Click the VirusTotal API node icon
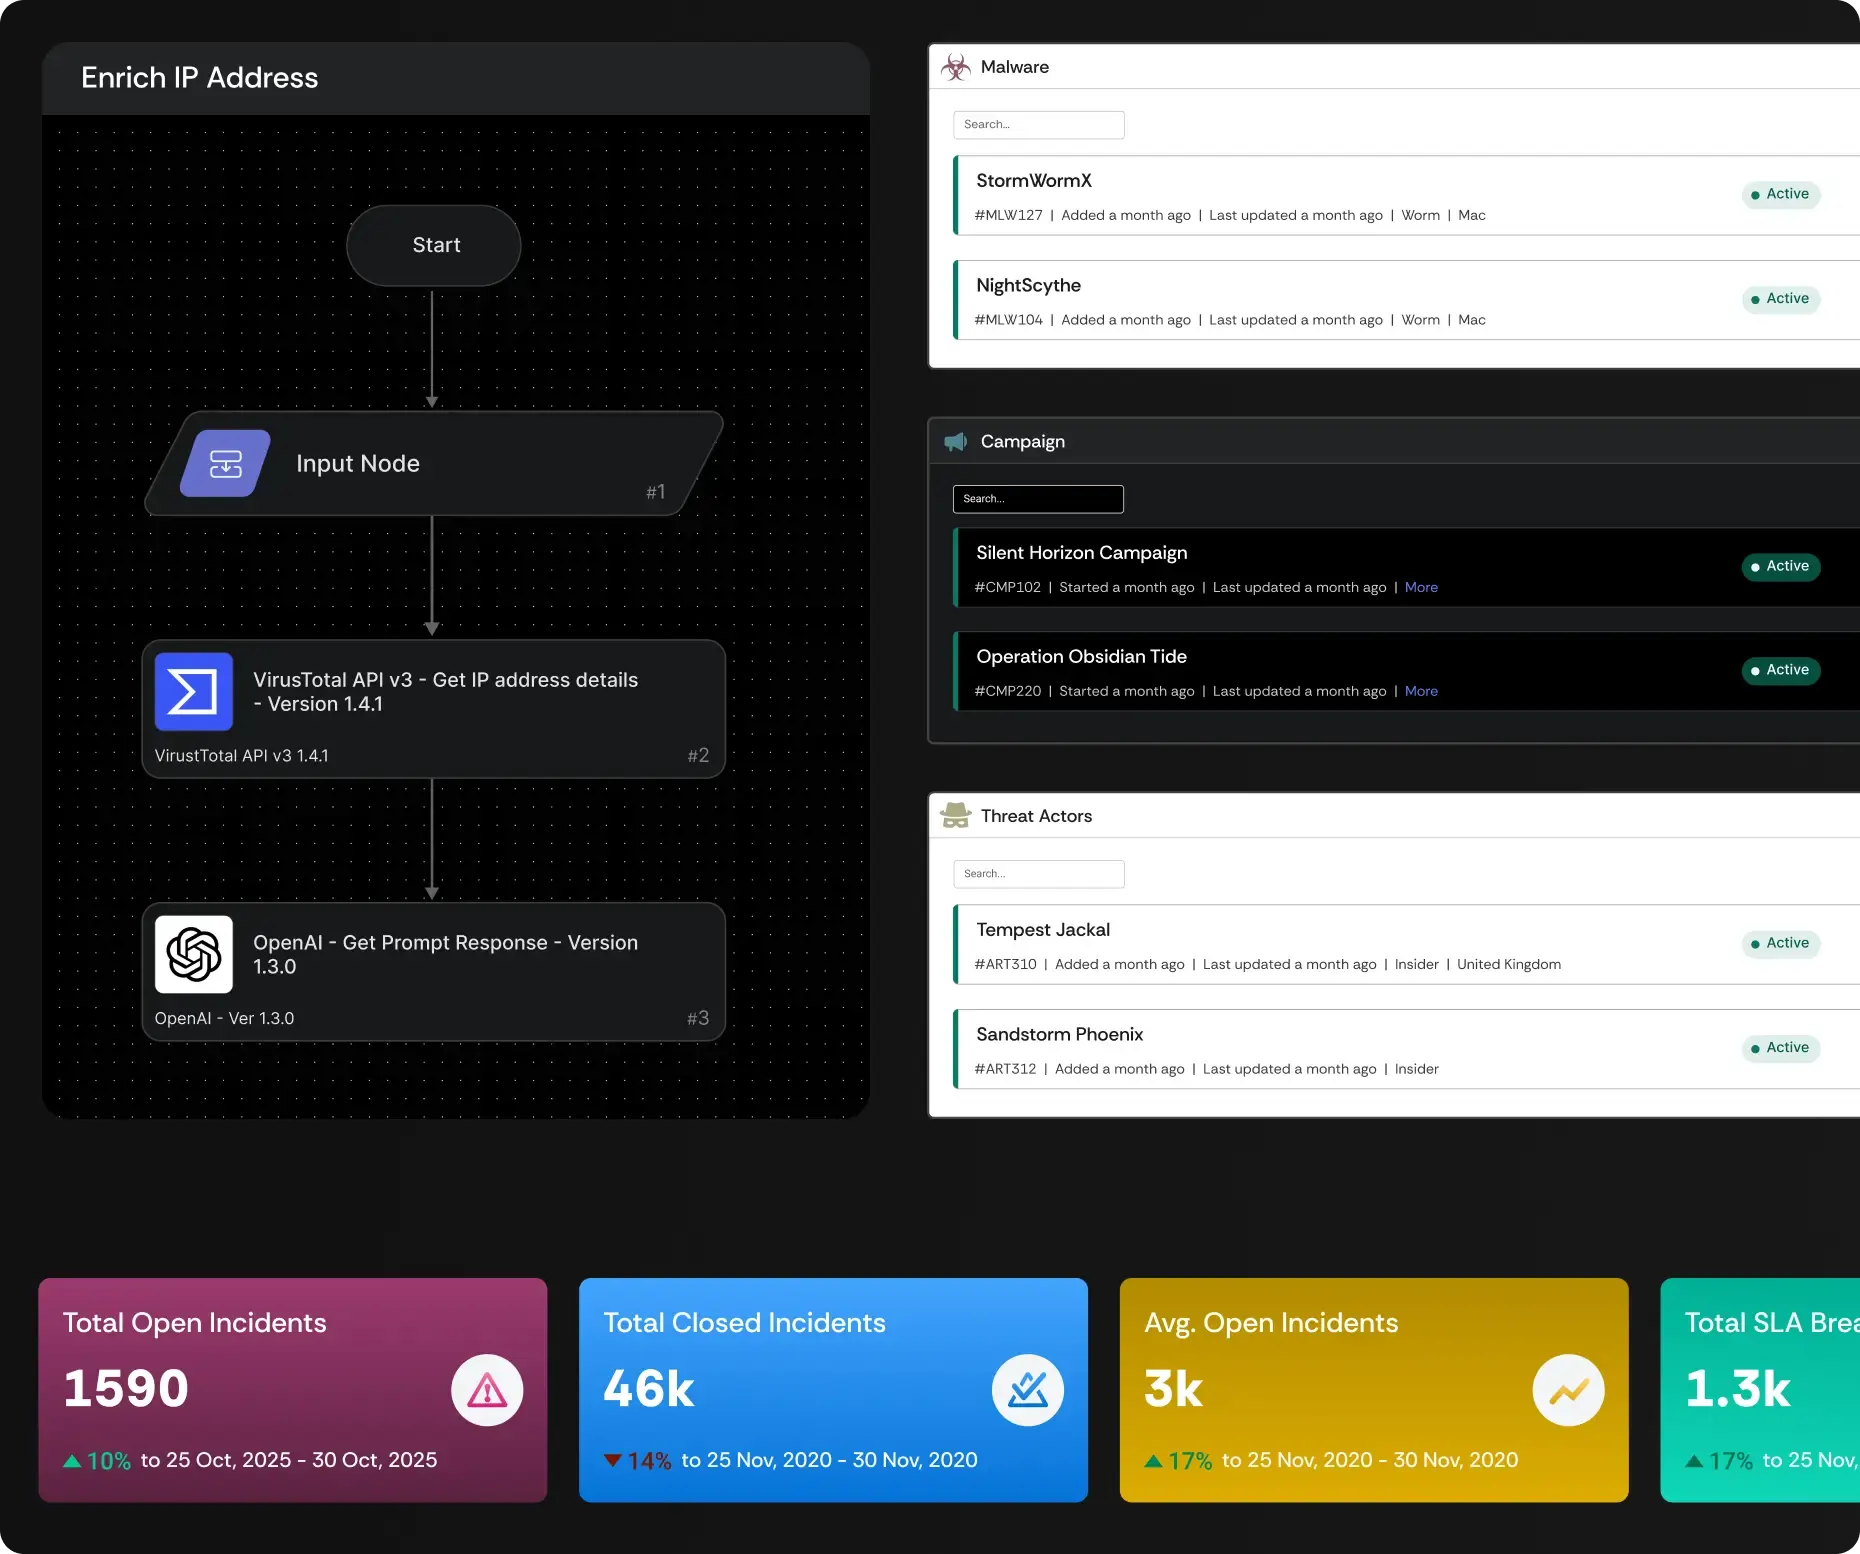Image resolution: width=1860 pixels, height=1554 pixels. (x=192, y=690)
